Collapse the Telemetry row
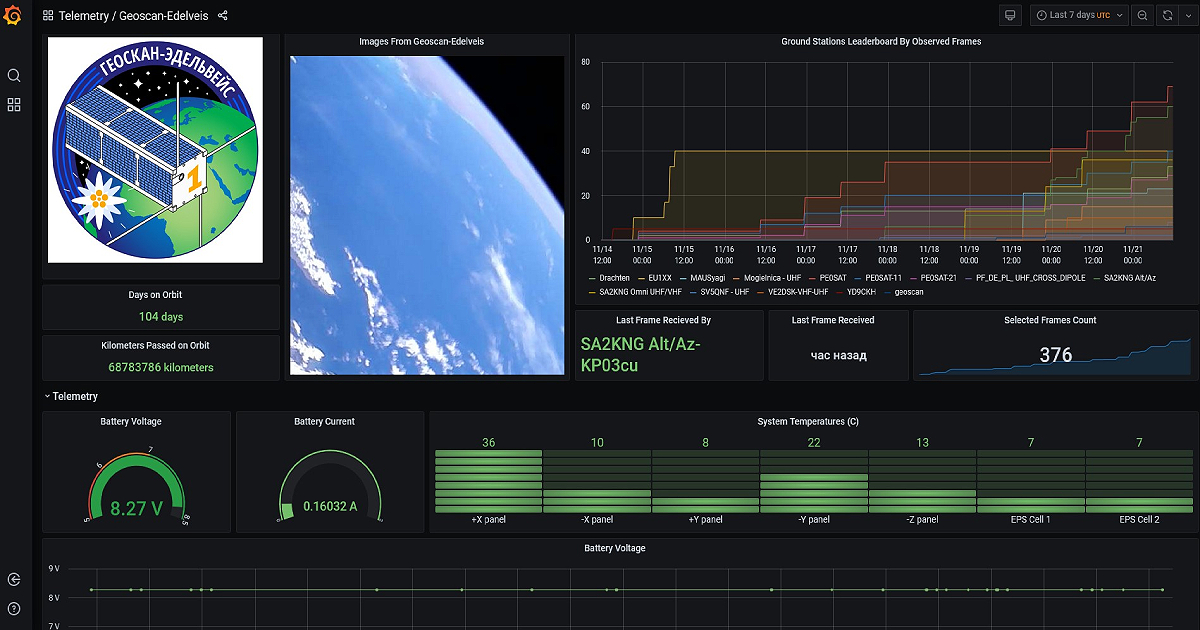This screenshot has height=630, width=1200. pos(71,397)
